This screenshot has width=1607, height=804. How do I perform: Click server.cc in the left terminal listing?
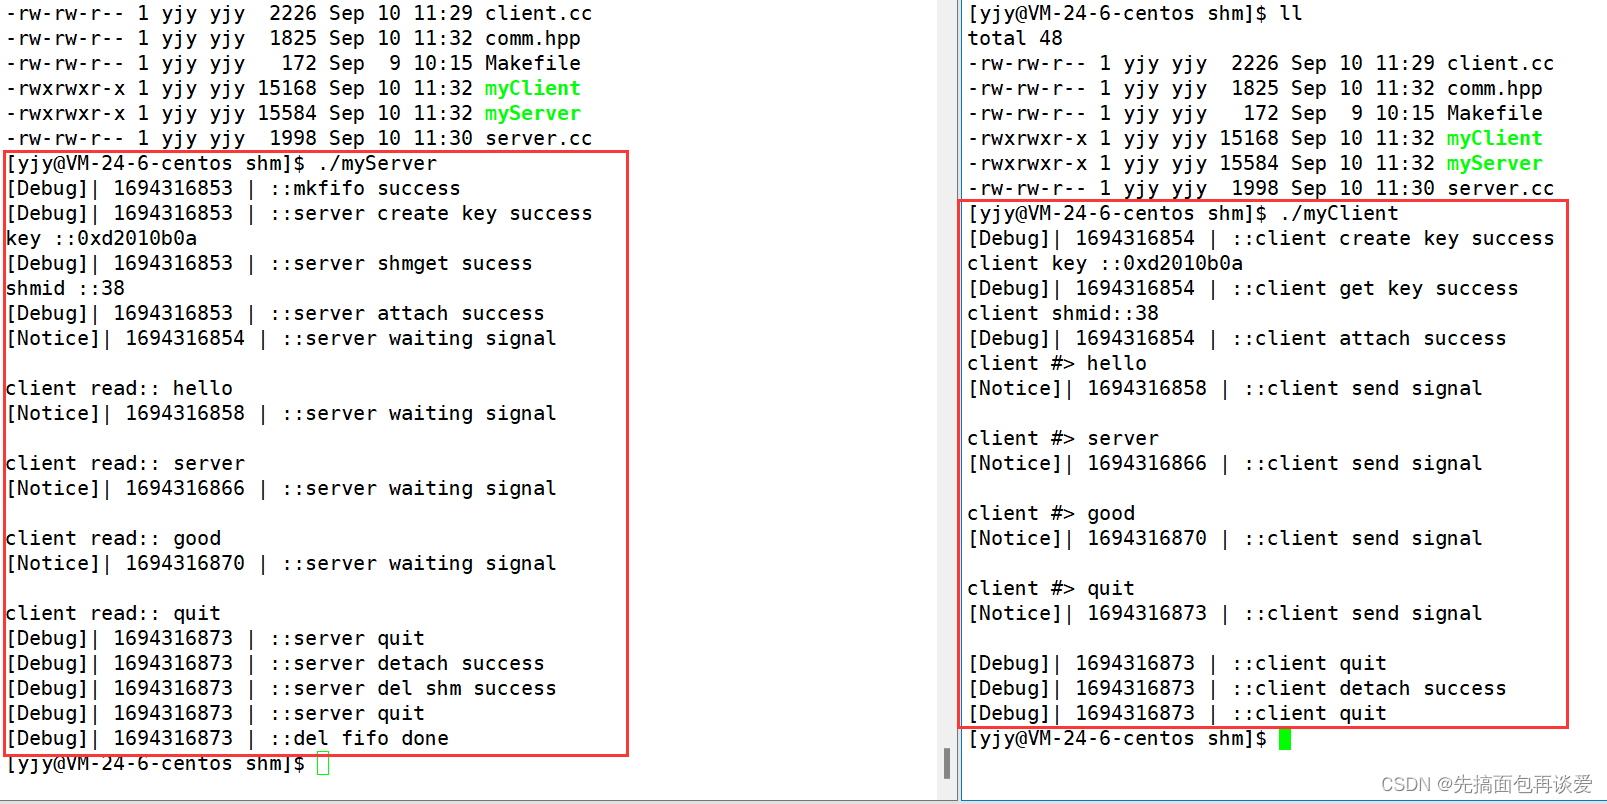pos(538,139)
